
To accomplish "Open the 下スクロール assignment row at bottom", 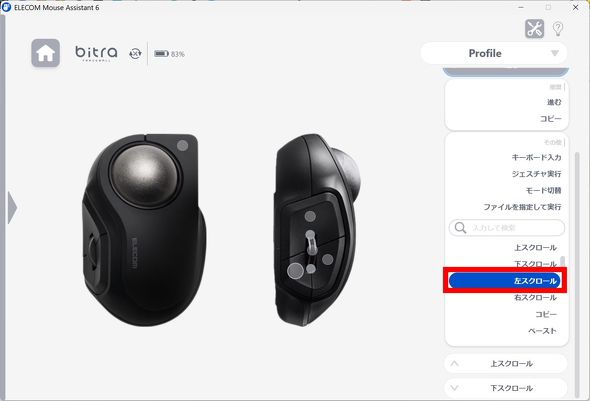I will point(506,388).
